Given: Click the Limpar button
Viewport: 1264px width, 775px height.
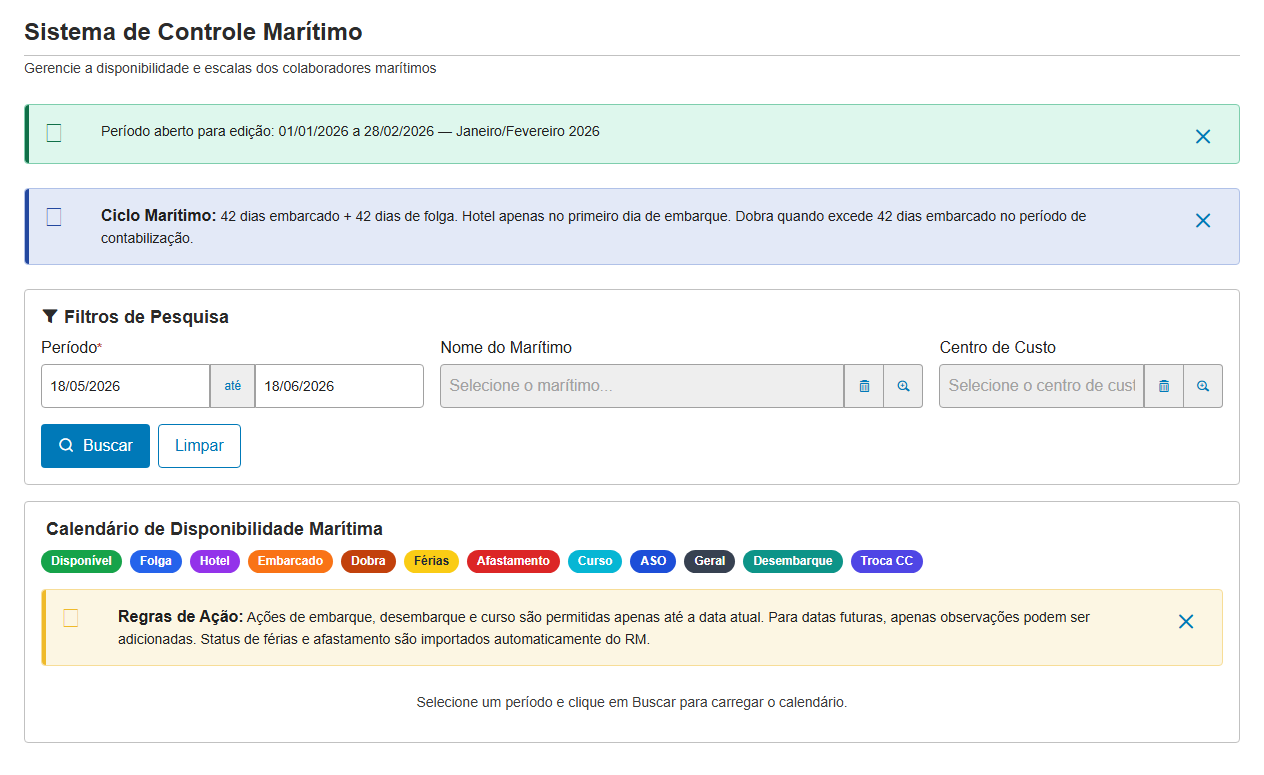Looking at the screenshot, I should tap(199, 446).
